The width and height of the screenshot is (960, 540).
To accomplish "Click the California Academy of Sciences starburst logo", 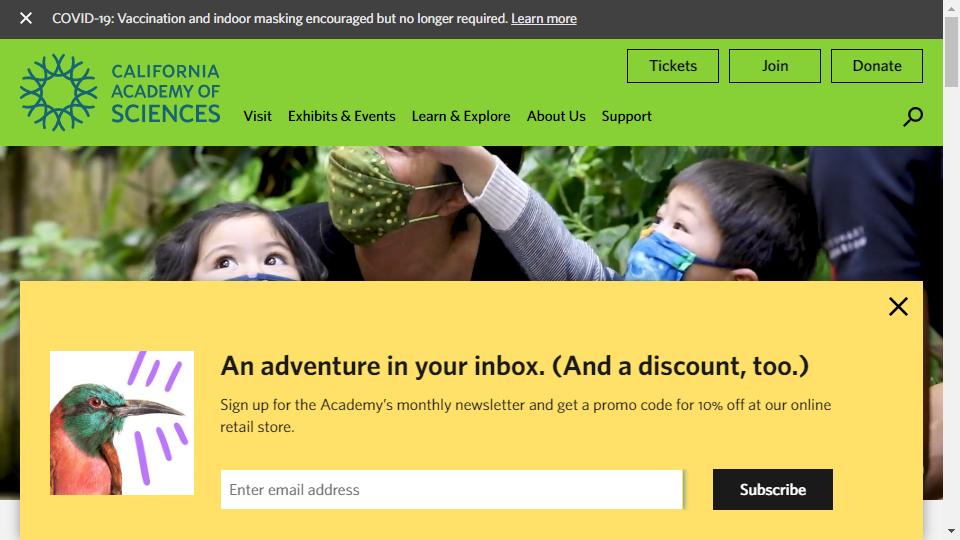I will tap(59, 92).
